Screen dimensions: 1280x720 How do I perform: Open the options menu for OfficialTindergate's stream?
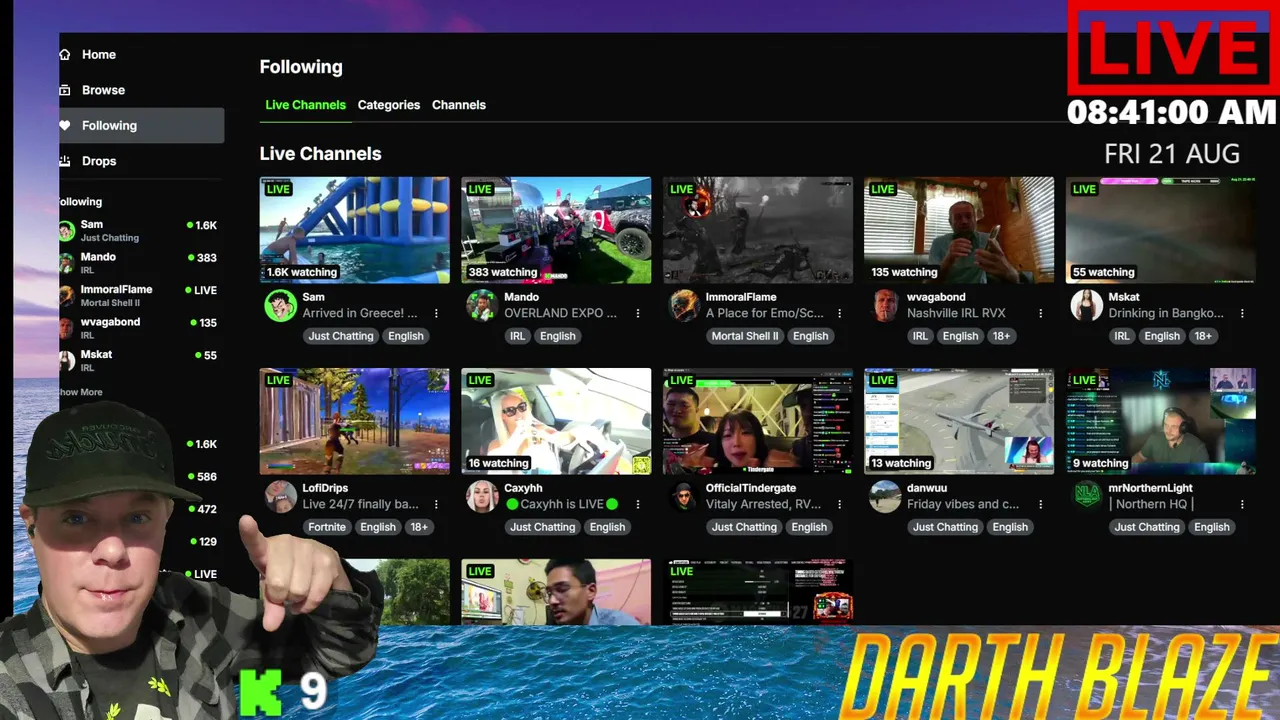tap(839, 504)
